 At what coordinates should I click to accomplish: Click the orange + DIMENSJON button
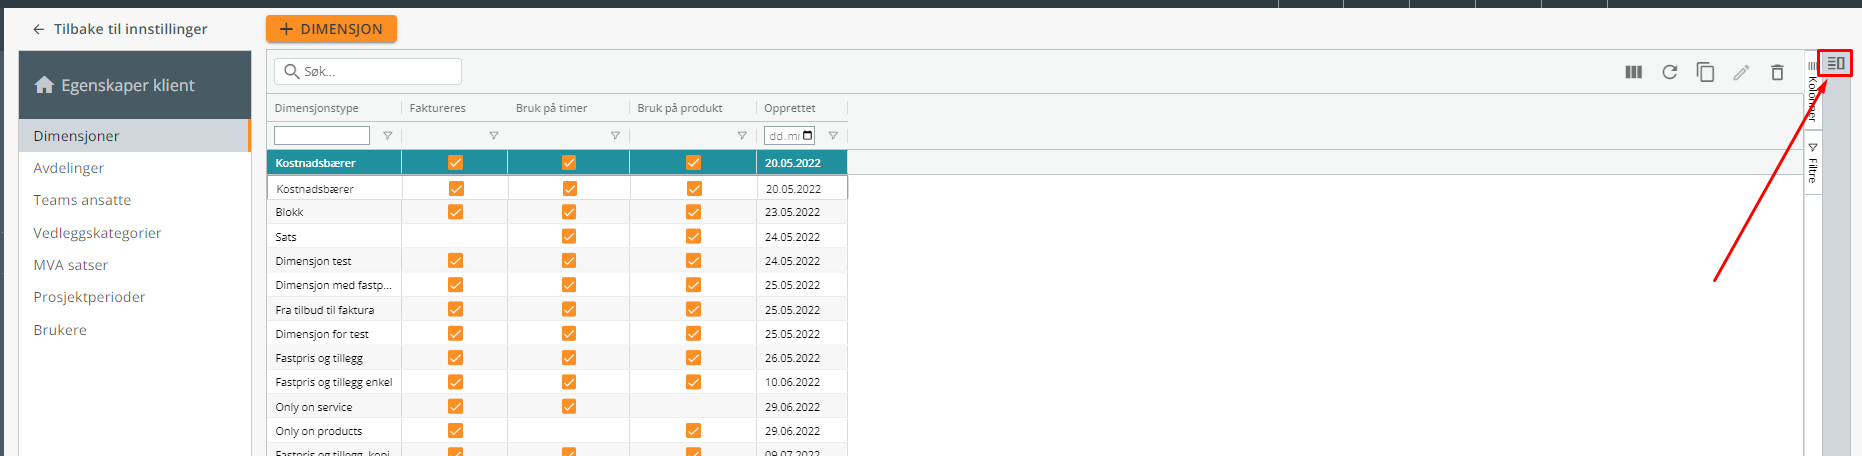(331, 29)
